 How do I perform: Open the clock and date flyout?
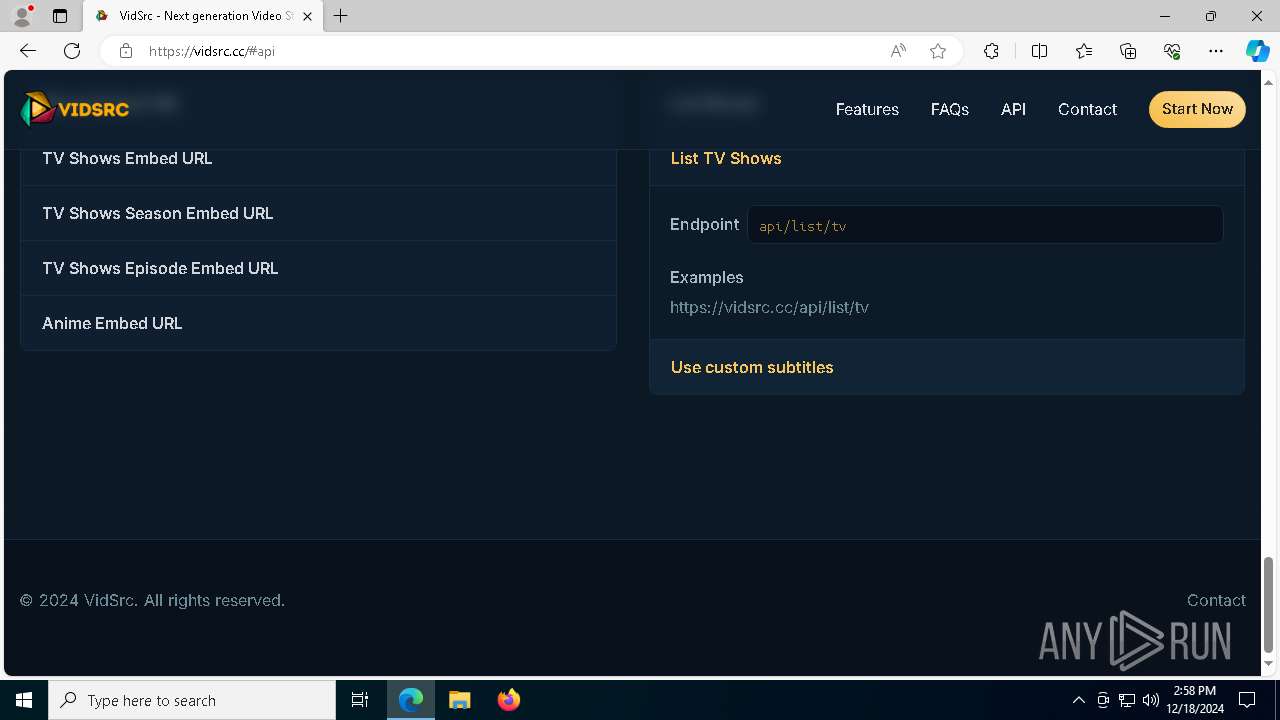coord(1195,700)
